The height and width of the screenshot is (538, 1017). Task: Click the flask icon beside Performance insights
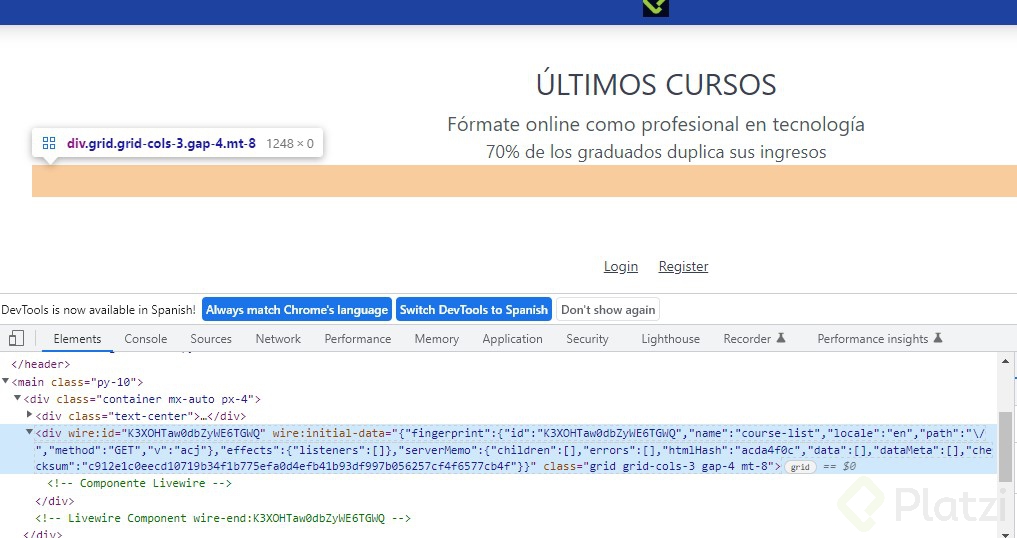pos(938,337)
